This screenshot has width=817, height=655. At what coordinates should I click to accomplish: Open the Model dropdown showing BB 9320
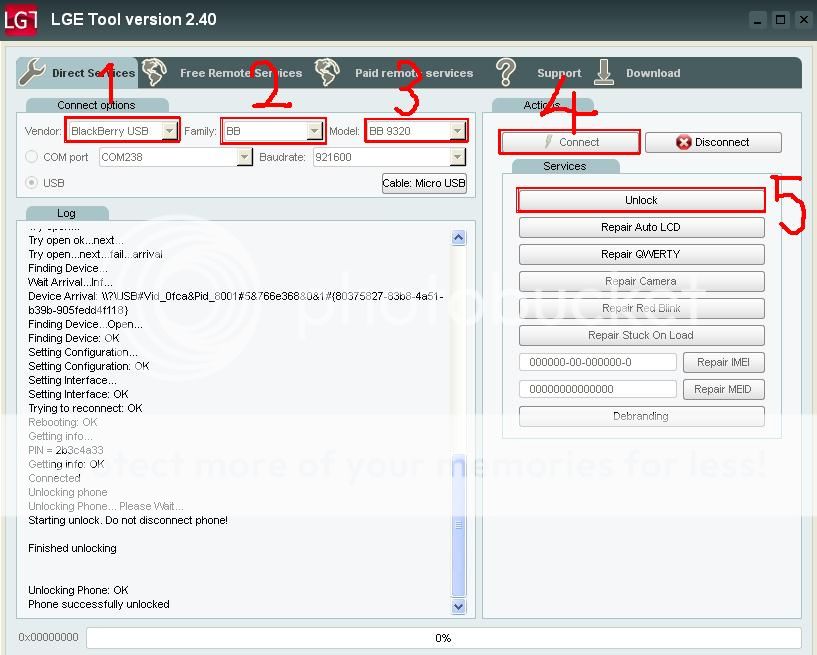(457, 131)
